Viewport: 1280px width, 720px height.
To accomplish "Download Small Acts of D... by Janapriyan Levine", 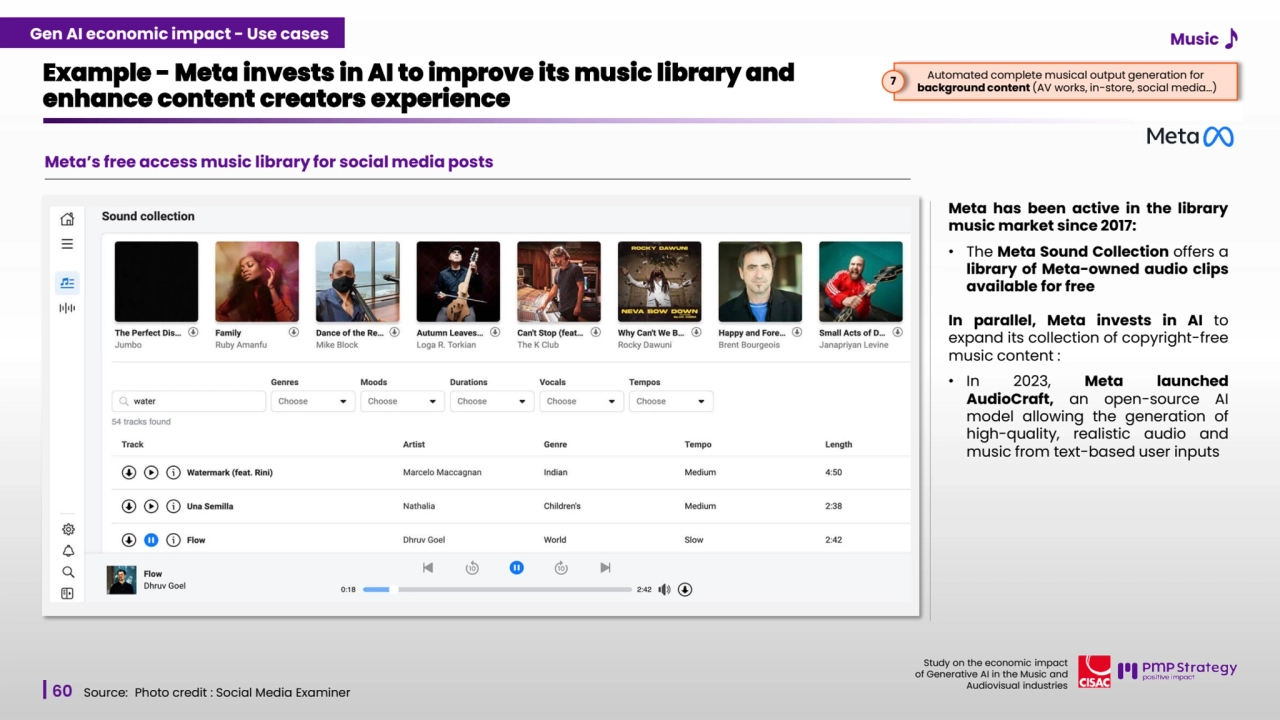I will point(897,332).
